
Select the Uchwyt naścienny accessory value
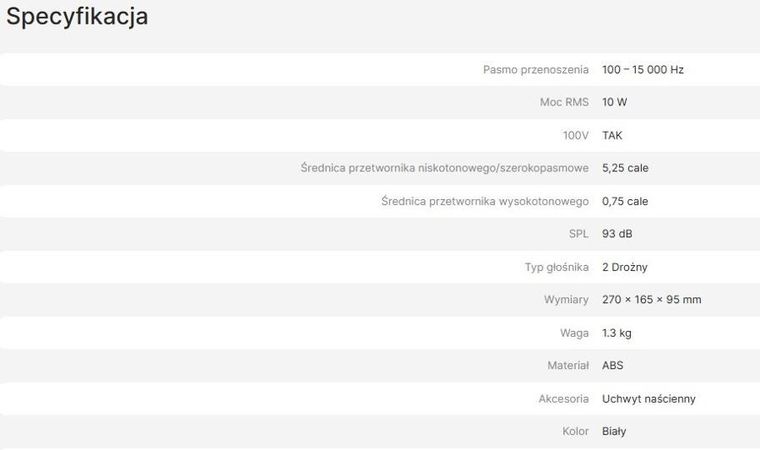tap(648, 399)
